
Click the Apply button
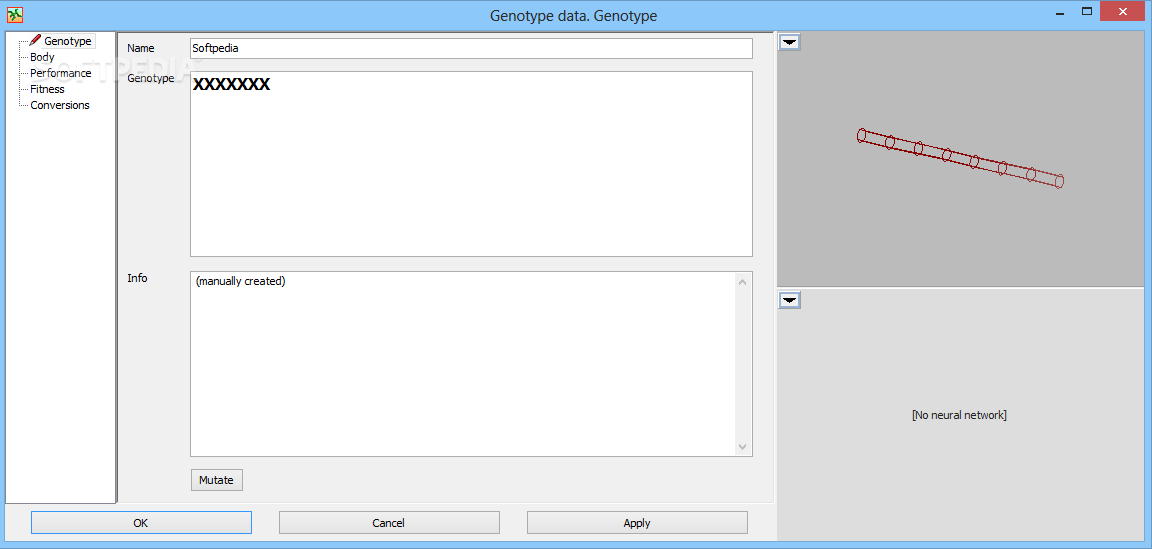[x=637, y=523]
